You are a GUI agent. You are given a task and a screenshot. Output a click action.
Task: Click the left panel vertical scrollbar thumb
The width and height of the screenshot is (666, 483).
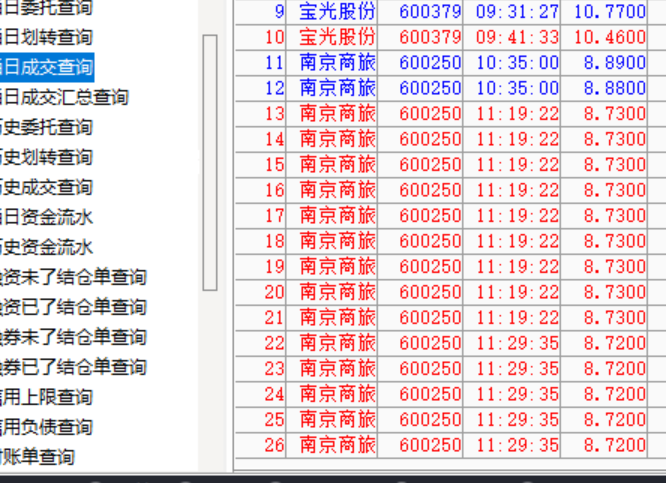pos(210,163)
